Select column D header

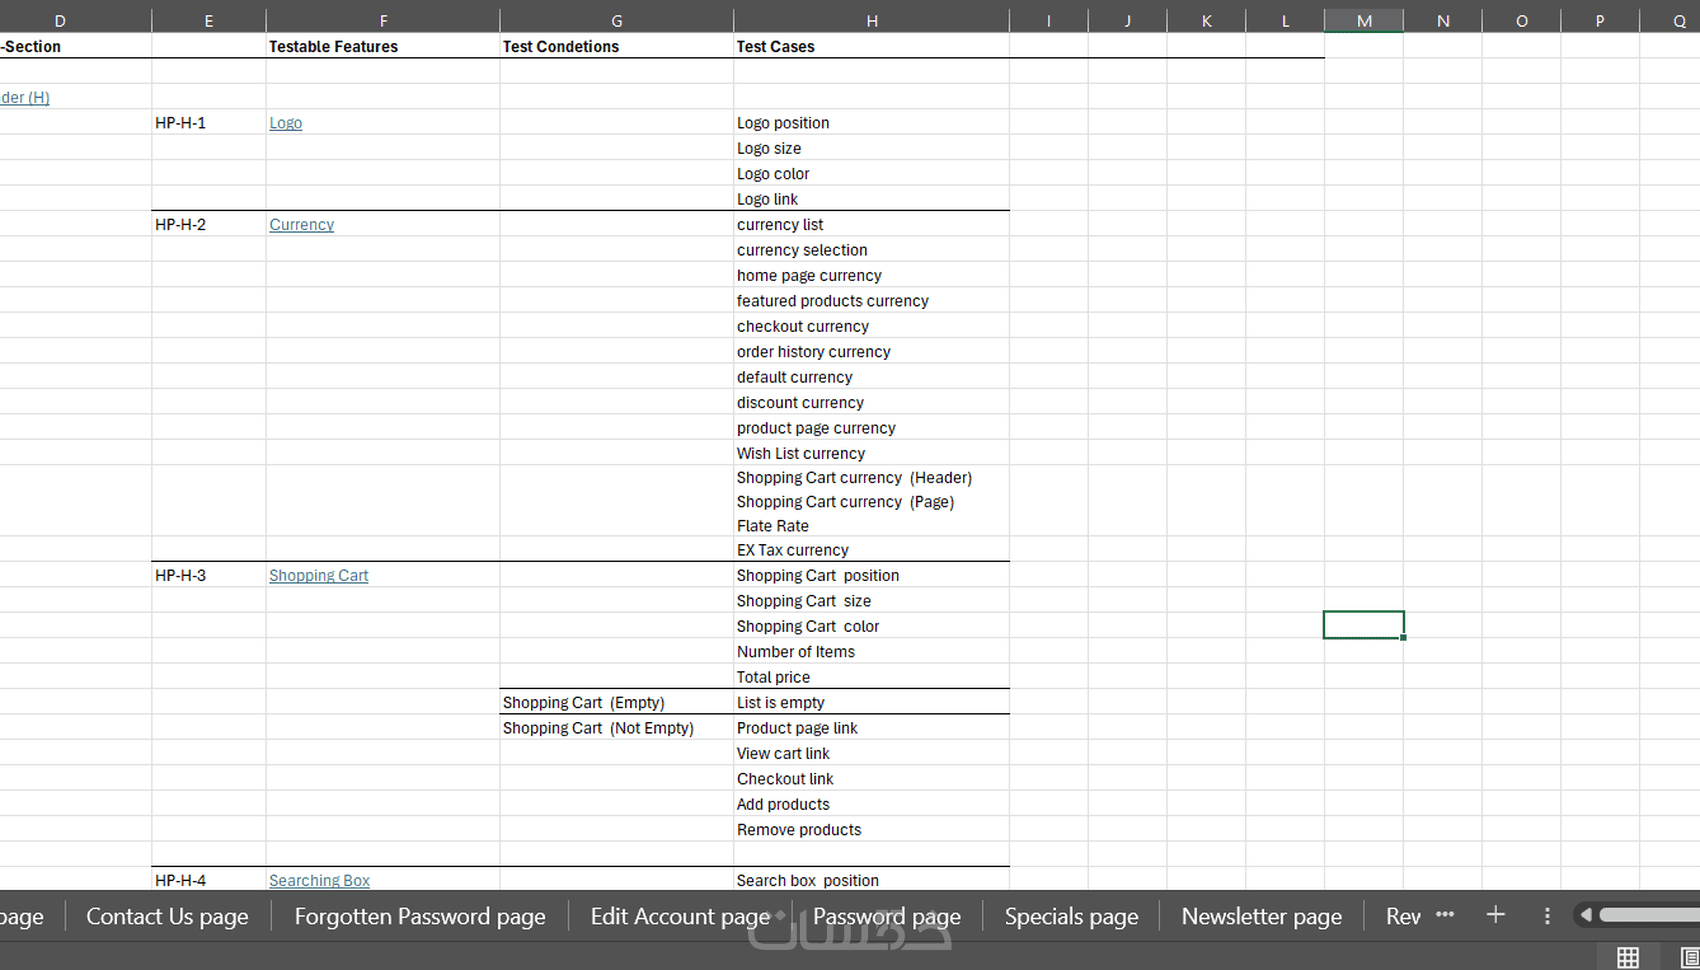(60, 21)
